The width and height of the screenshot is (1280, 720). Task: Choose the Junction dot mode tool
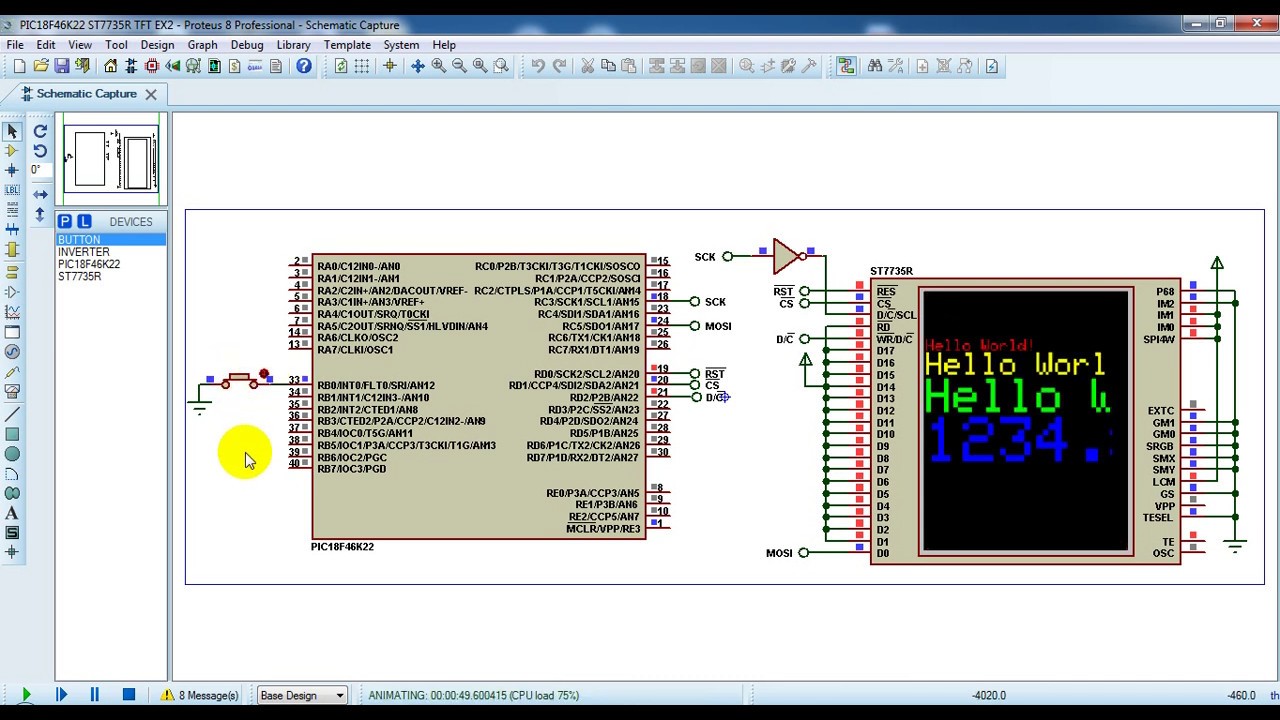12,170
